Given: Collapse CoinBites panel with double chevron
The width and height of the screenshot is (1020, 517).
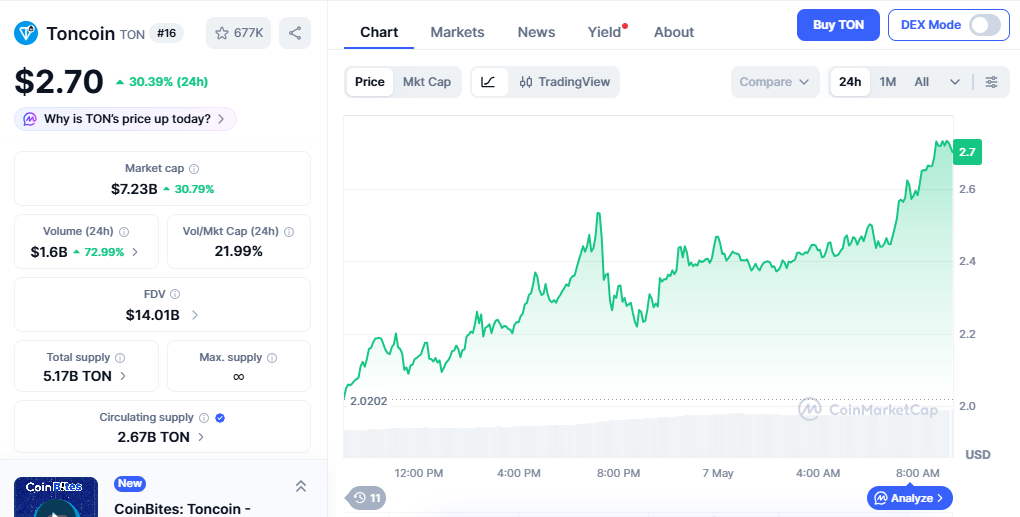Looking at the screenshot, I should pos(301,486).
